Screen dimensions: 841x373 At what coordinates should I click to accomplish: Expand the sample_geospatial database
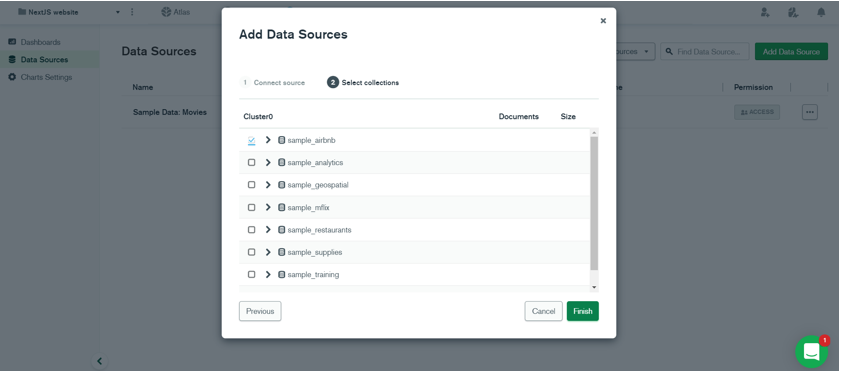268,185
